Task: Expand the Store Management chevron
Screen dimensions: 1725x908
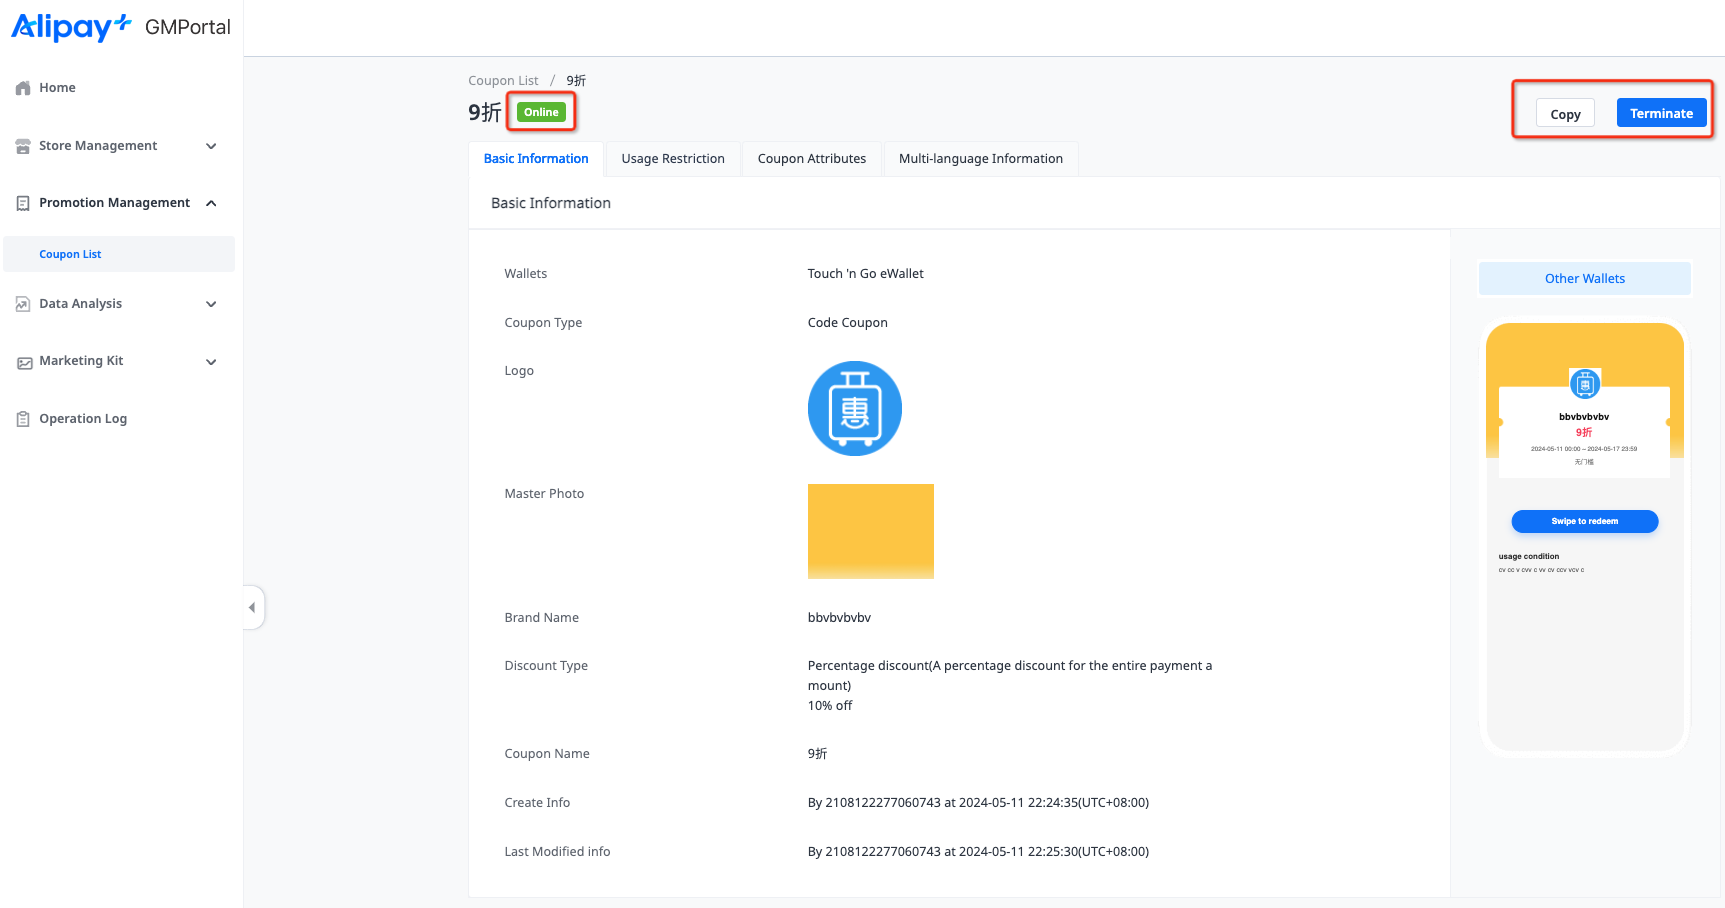Action: click(211, 146)
